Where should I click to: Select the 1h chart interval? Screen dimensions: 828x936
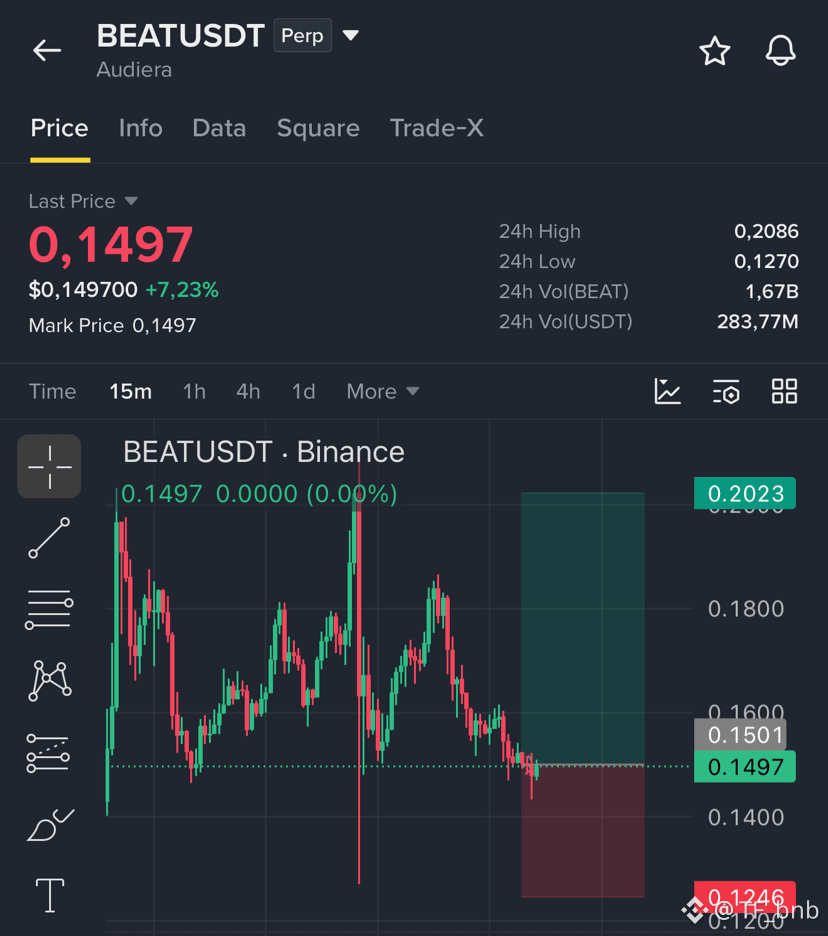tap(194, 392)
